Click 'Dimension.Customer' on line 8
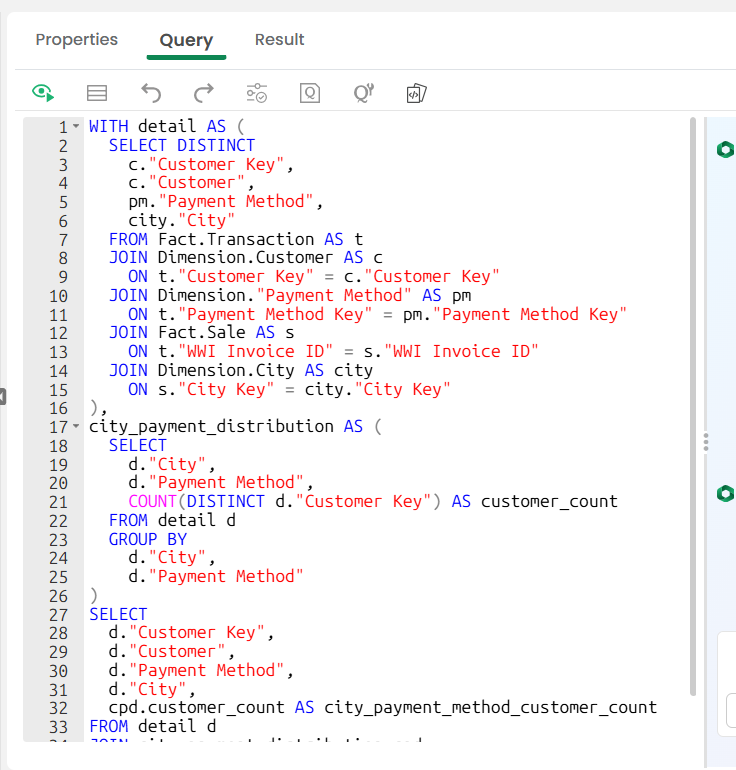The image size is (736, 770). 245,257
